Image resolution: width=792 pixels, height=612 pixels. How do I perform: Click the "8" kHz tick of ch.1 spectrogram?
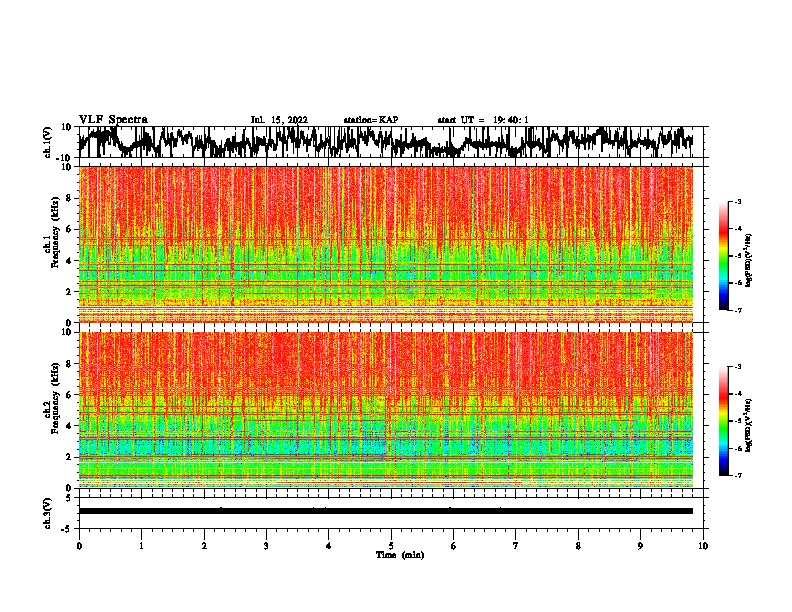coord(69,198)
